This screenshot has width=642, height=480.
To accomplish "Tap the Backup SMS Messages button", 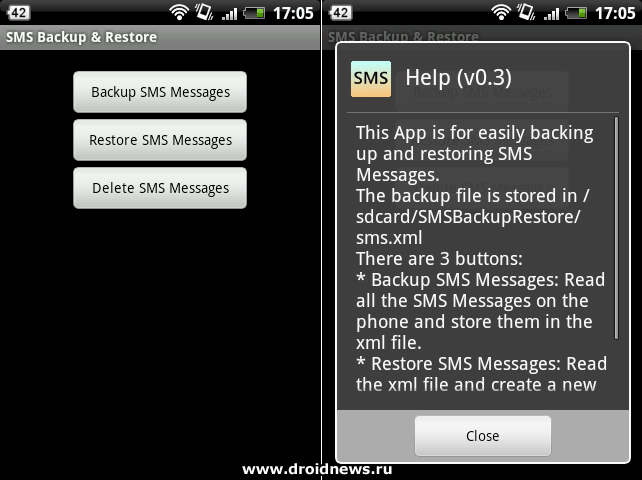I will (x=160, y=92).
